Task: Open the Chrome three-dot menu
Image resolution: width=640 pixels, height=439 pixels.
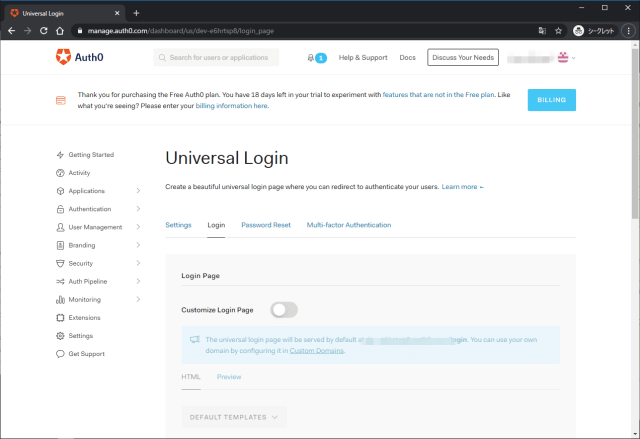Action: tap(629, 31)
